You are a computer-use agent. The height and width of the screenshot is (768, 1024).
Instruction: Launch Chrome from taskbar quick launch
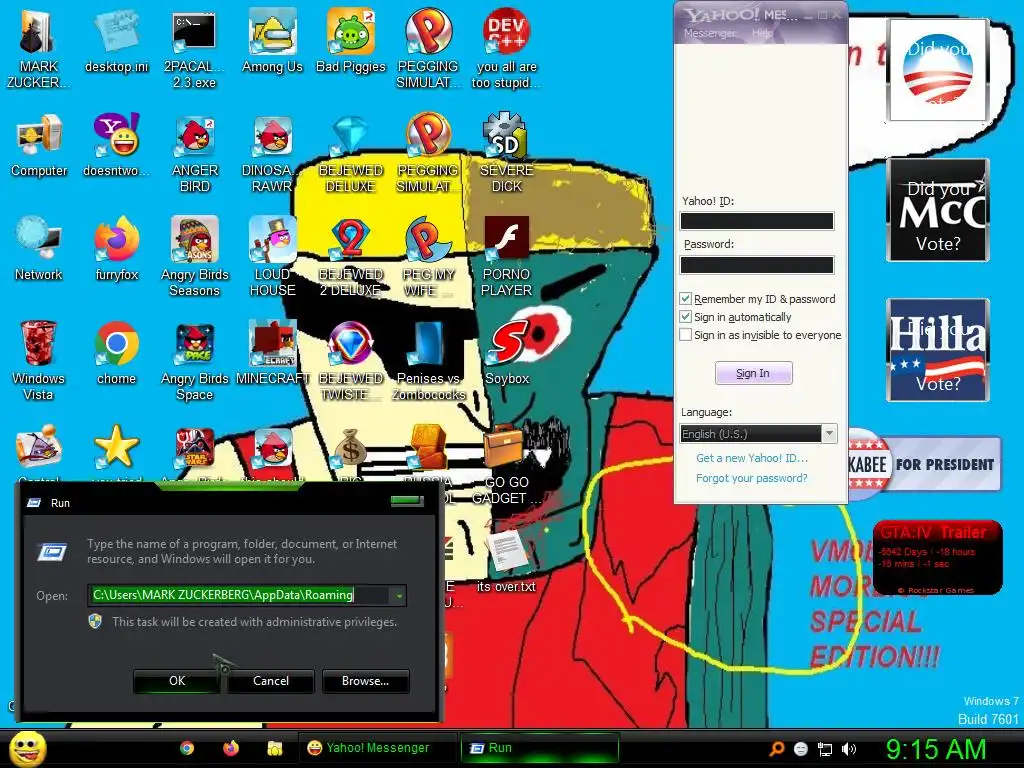[x=187, y=748]
